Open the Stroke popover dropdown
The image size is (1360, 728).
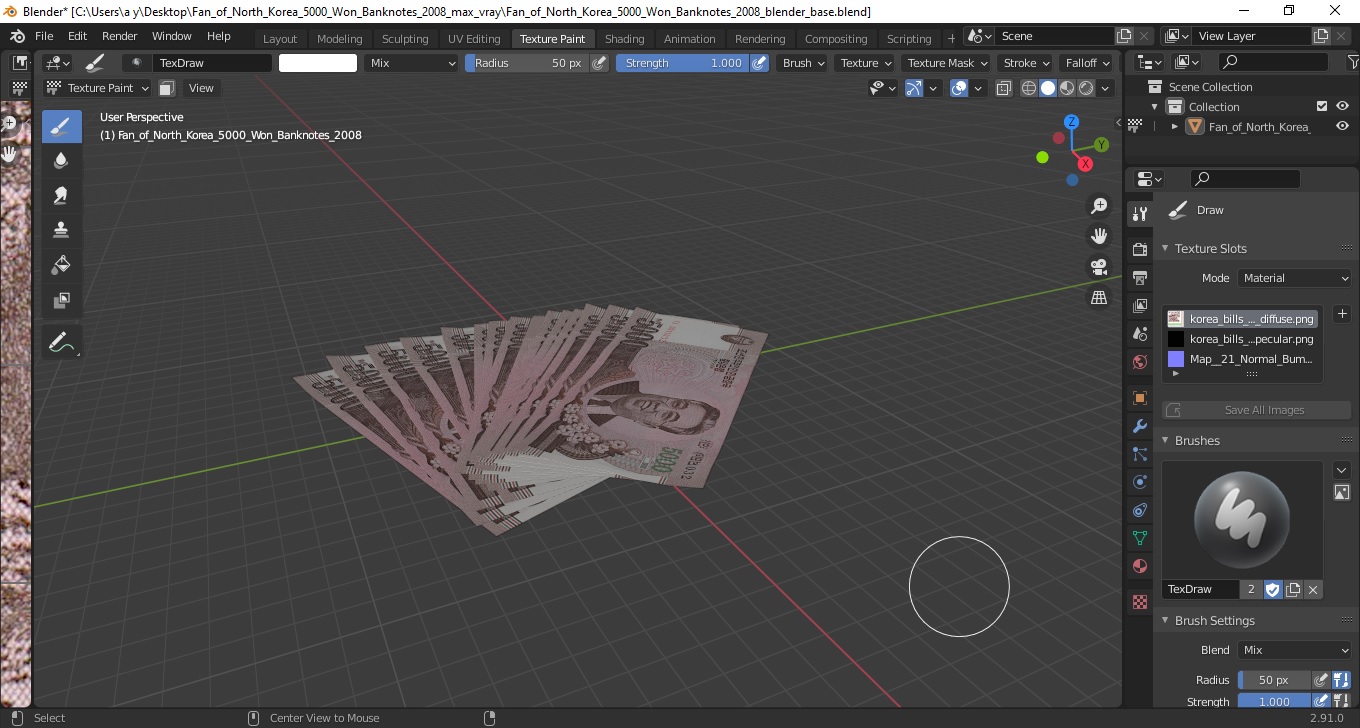[1026, 63]
